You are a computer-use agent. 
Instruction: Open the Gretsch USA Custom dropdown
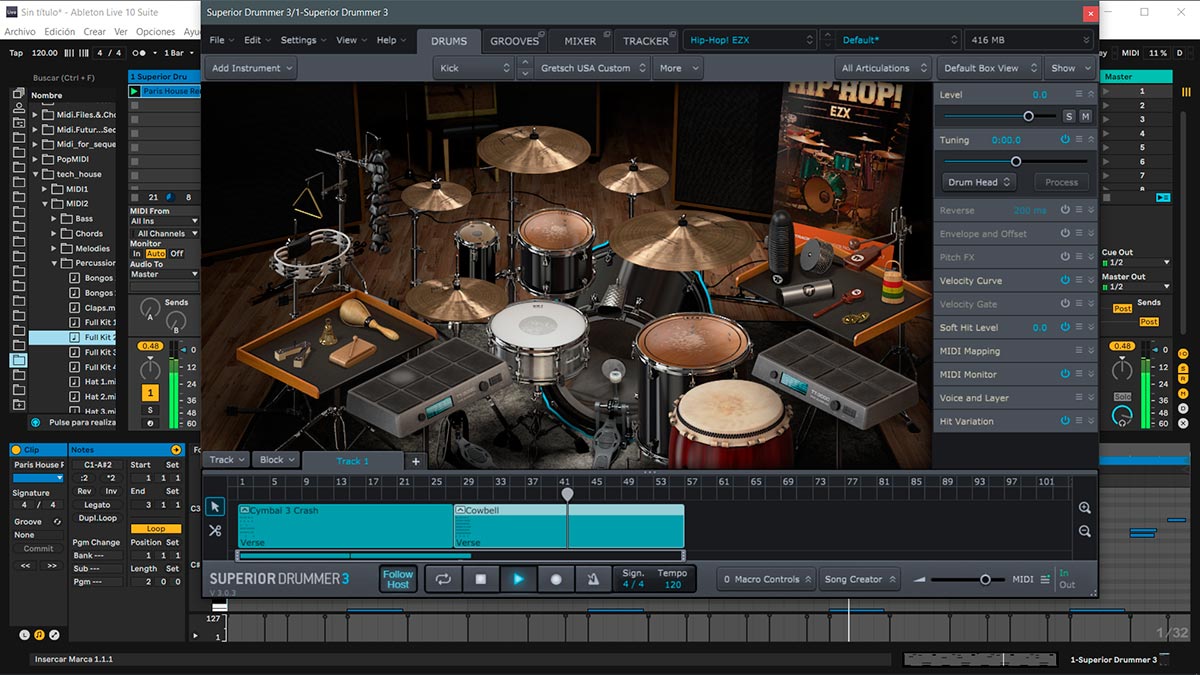tap(592, 68)
